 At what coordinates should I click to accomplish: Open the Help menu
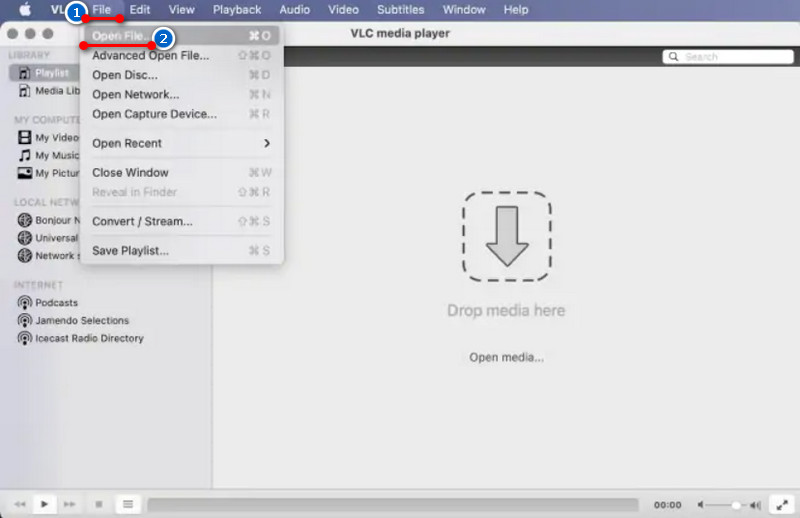[516, 10]
